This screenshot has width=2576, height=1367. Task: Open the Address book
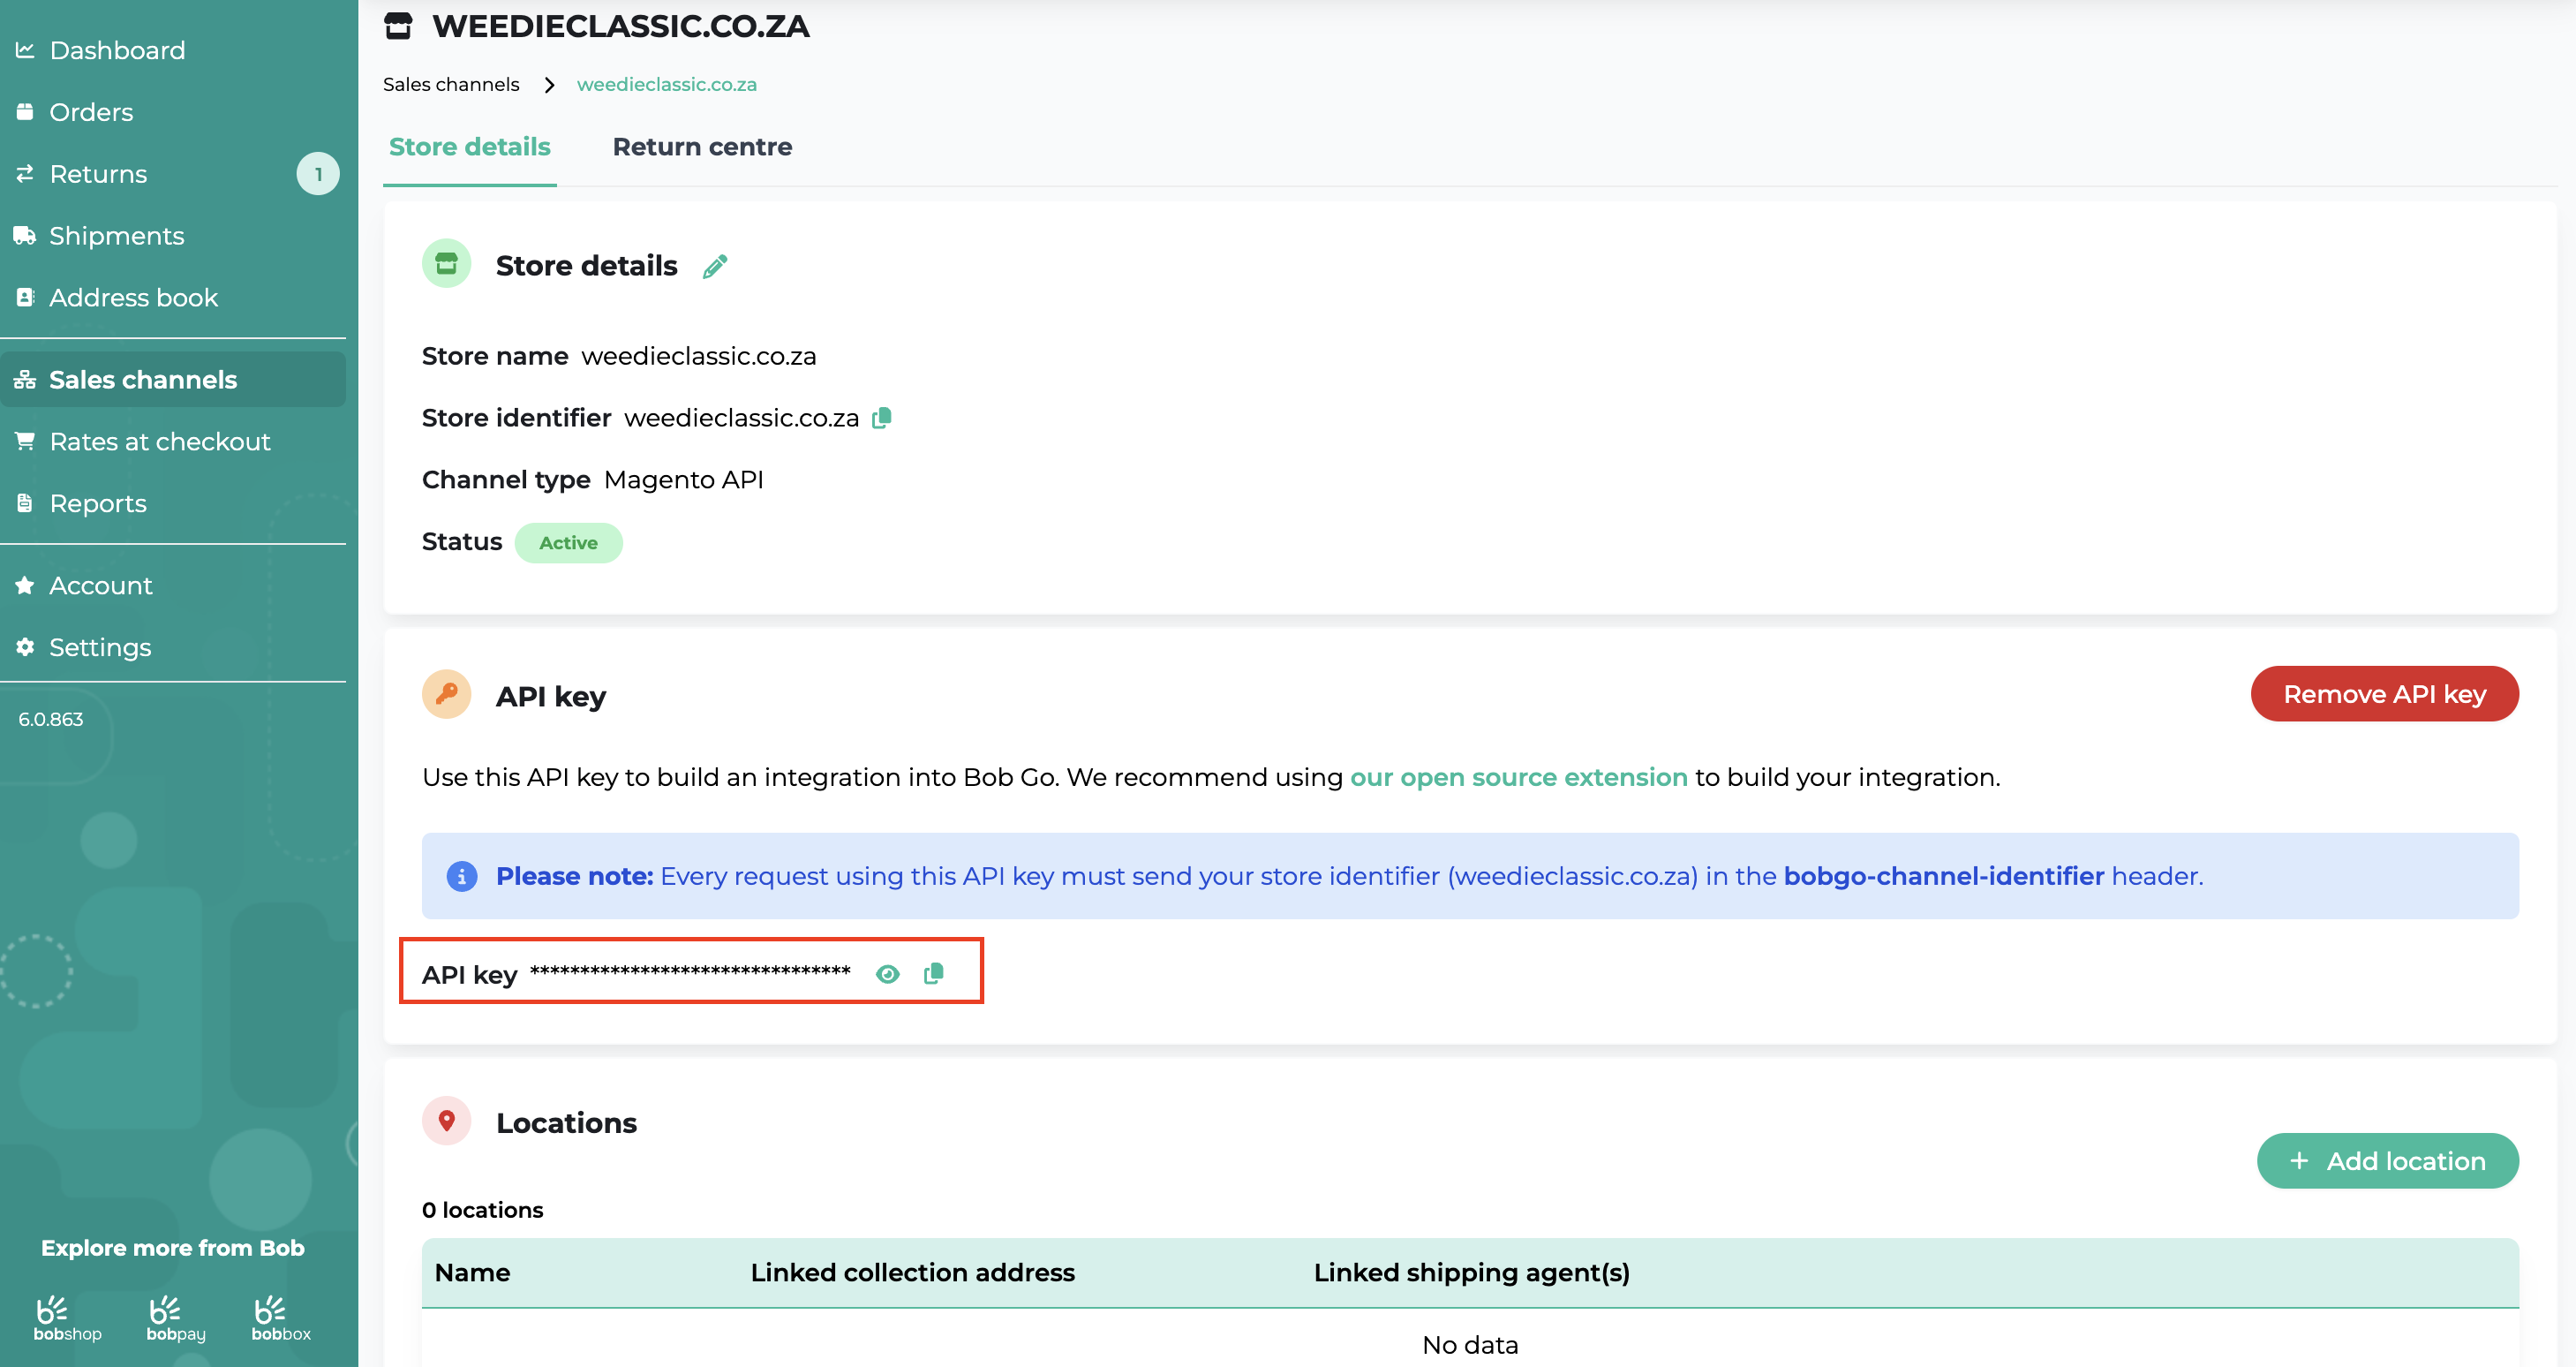(133, 298)
